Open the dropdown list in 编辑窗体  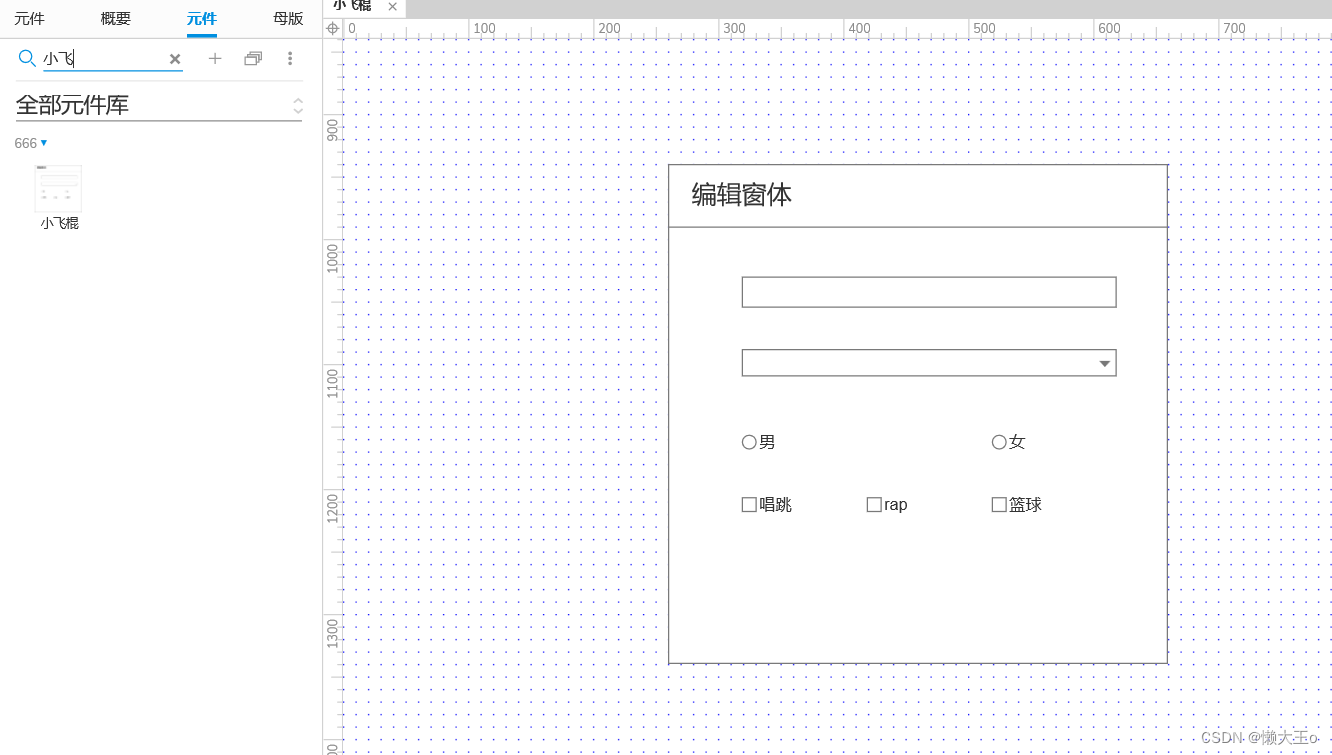pyautogui.click(x=1104, y=363)
